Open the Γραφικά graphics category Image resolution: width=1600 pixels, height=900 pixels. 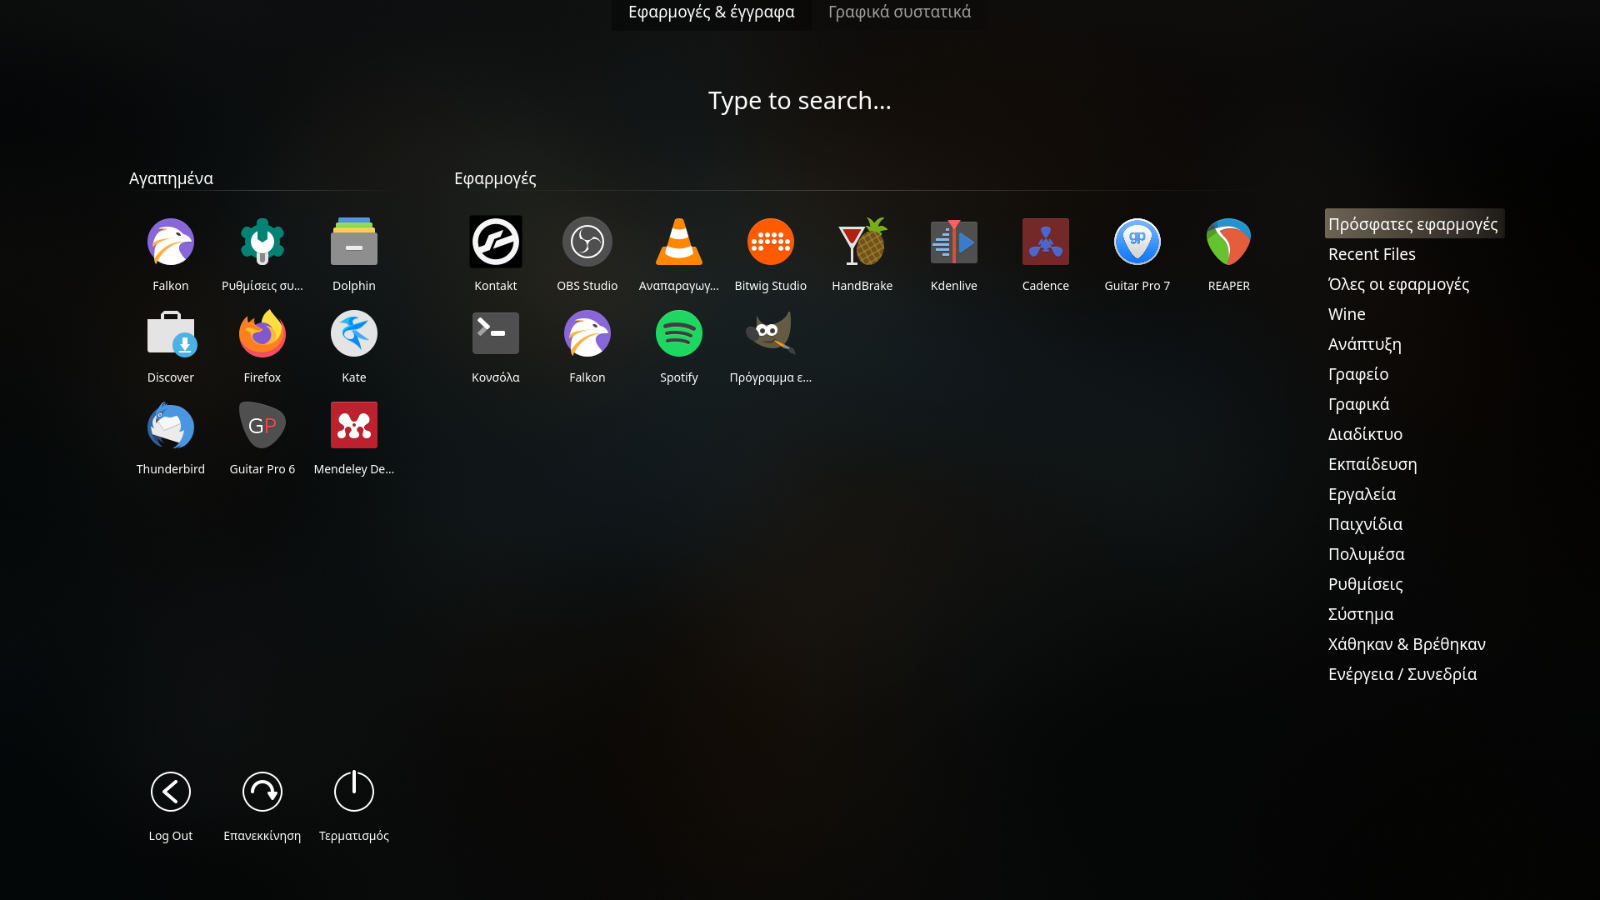[x=1359, y=404]
